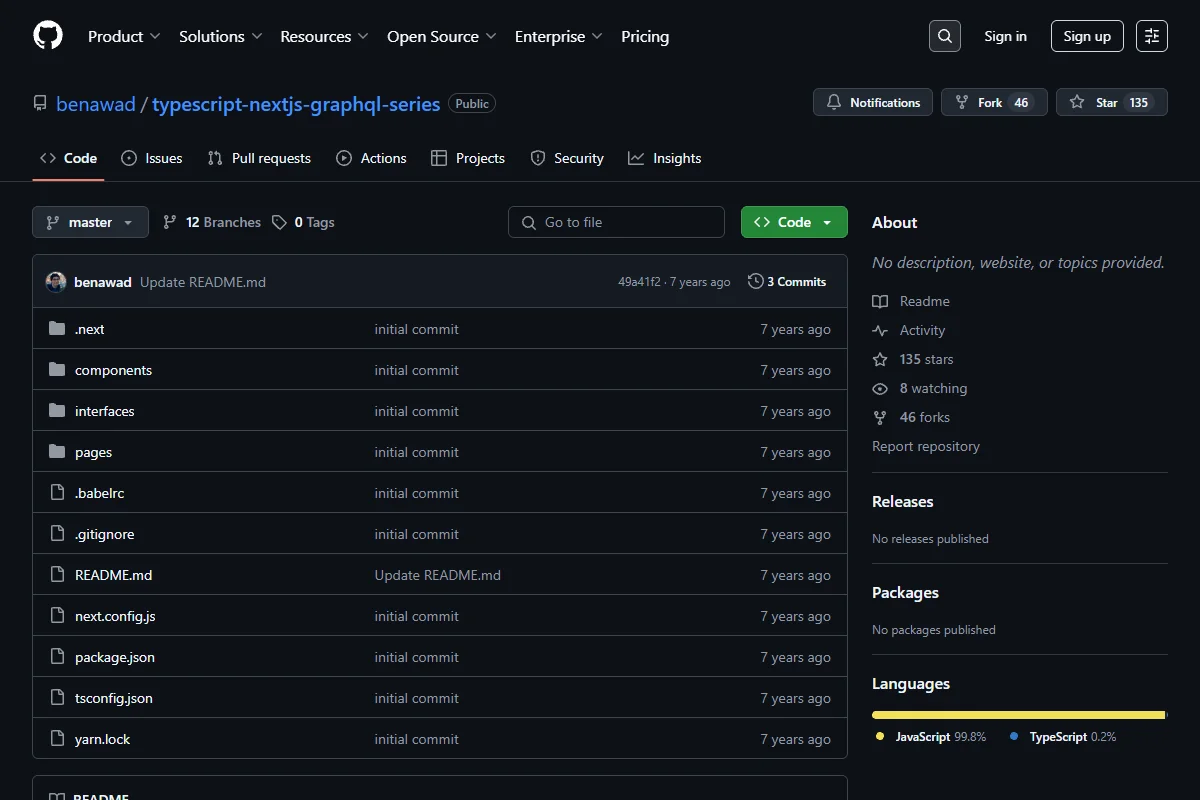The image size is (1200, 800).
Task: Open the Insights tab
Action: [665, 158]
